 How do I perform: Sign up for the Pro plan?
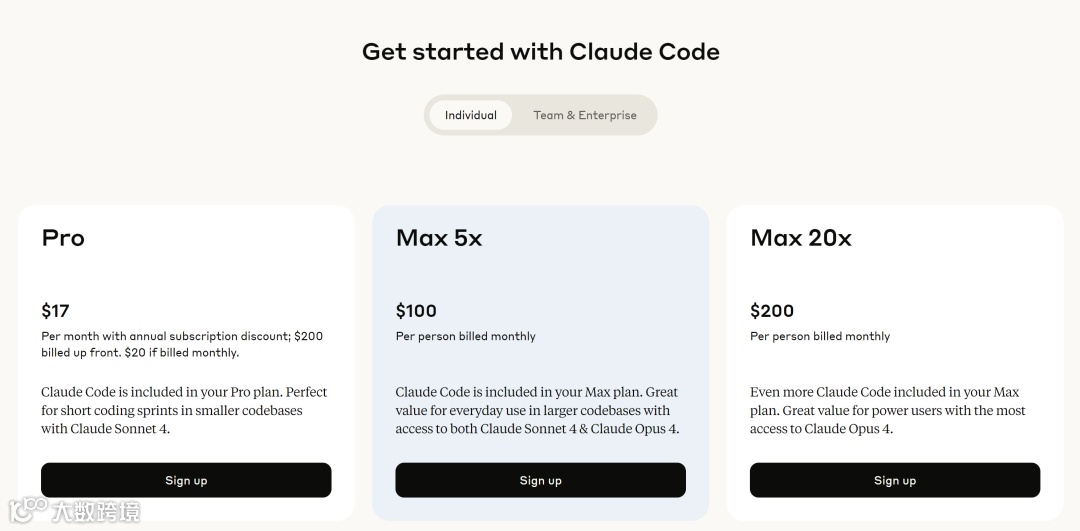coord(186,480)
